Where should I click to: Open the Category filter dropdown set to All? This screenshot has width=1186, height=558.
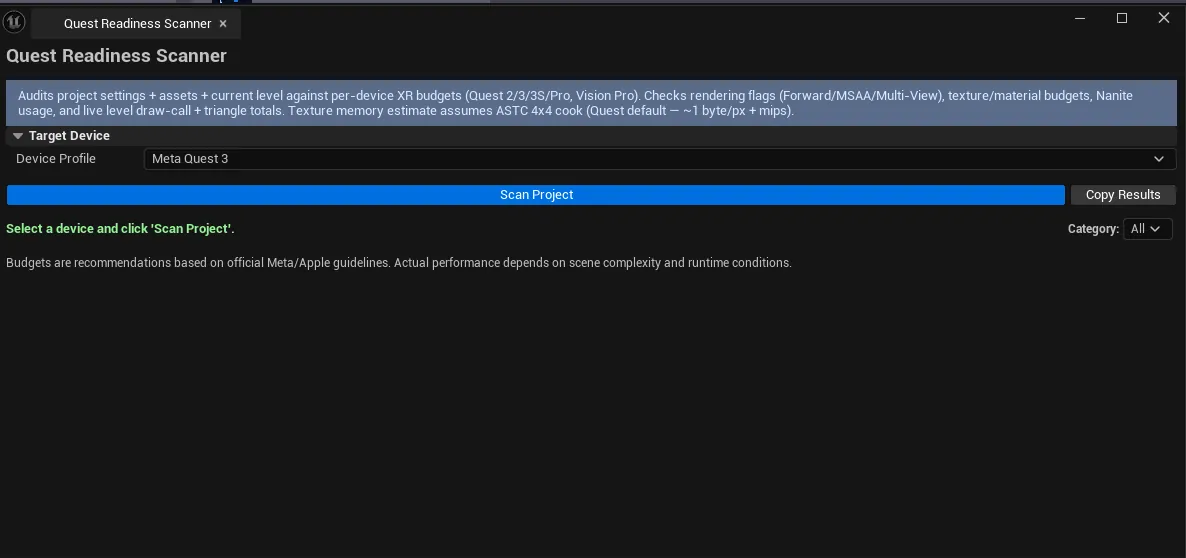[x=1147, y=229]
